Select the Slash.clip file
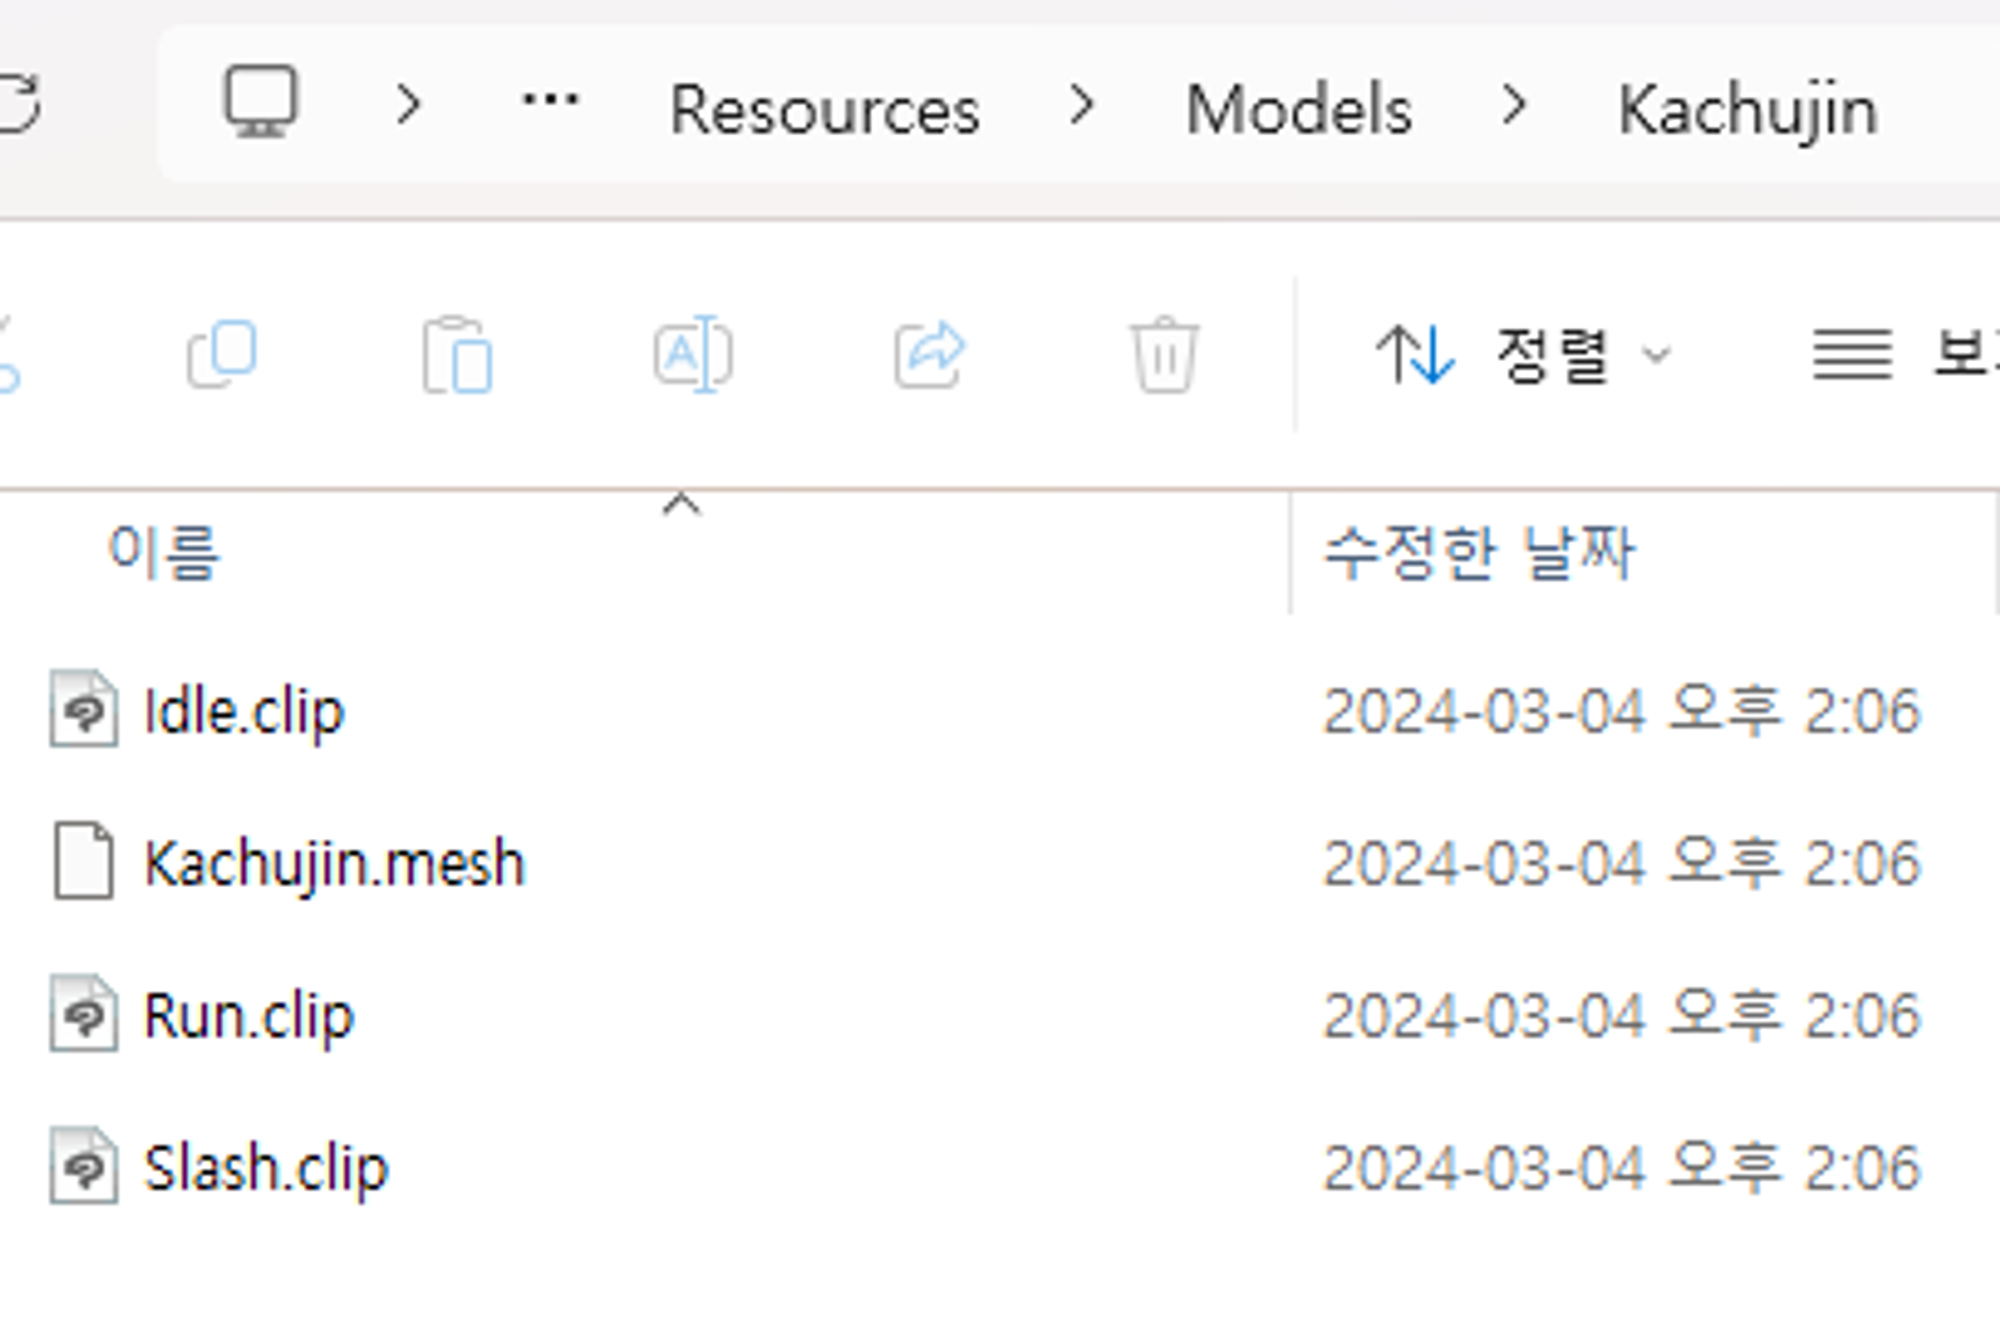 tap(265, 1167)
